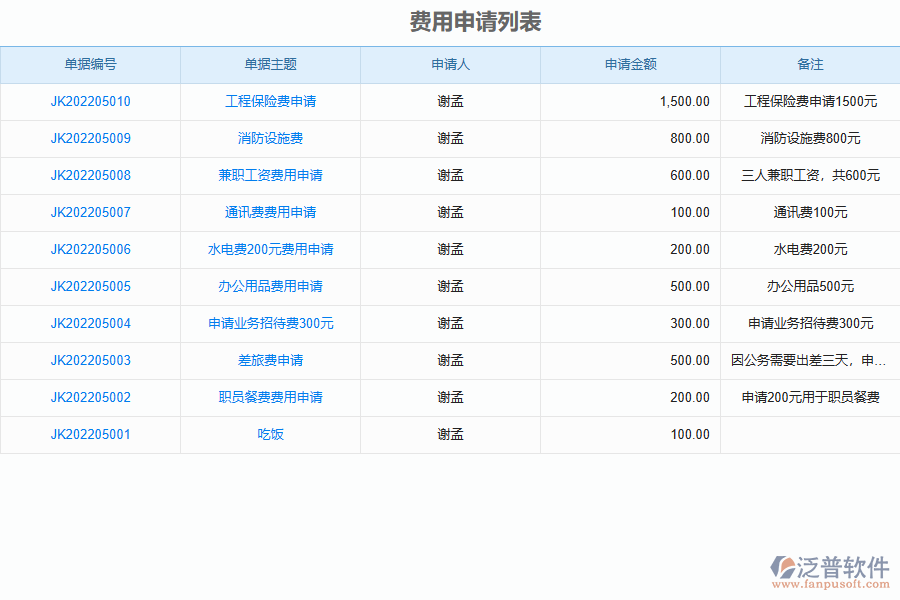This screenshot has width=900, height=600.
Task: Select the remark 消防设施费800元
Action: (810, 138)
